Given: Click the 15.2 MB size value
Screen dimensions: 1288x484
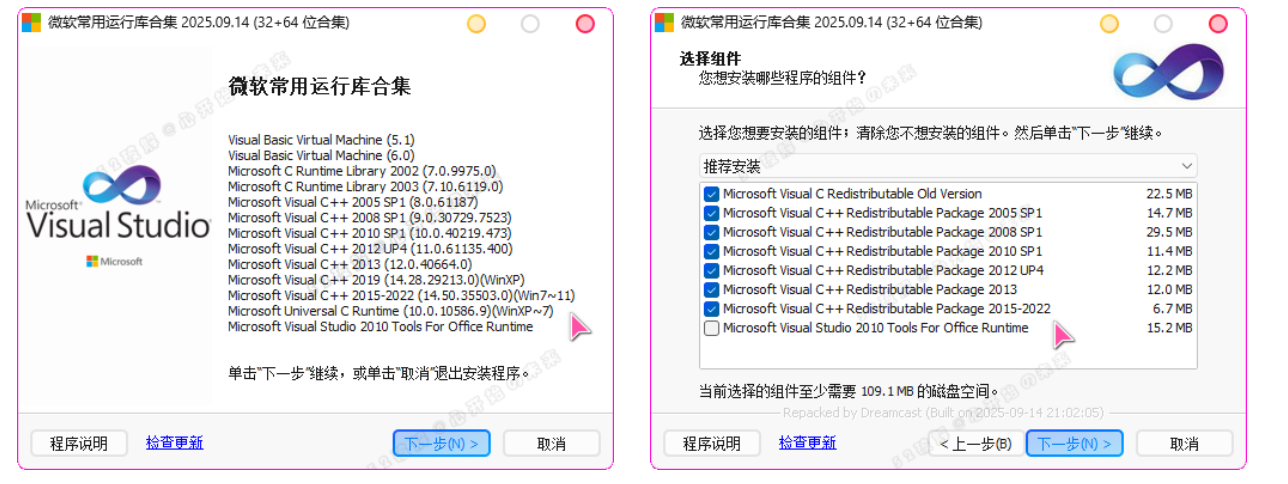Looking at the screenshot, I should click(1169, 328).
